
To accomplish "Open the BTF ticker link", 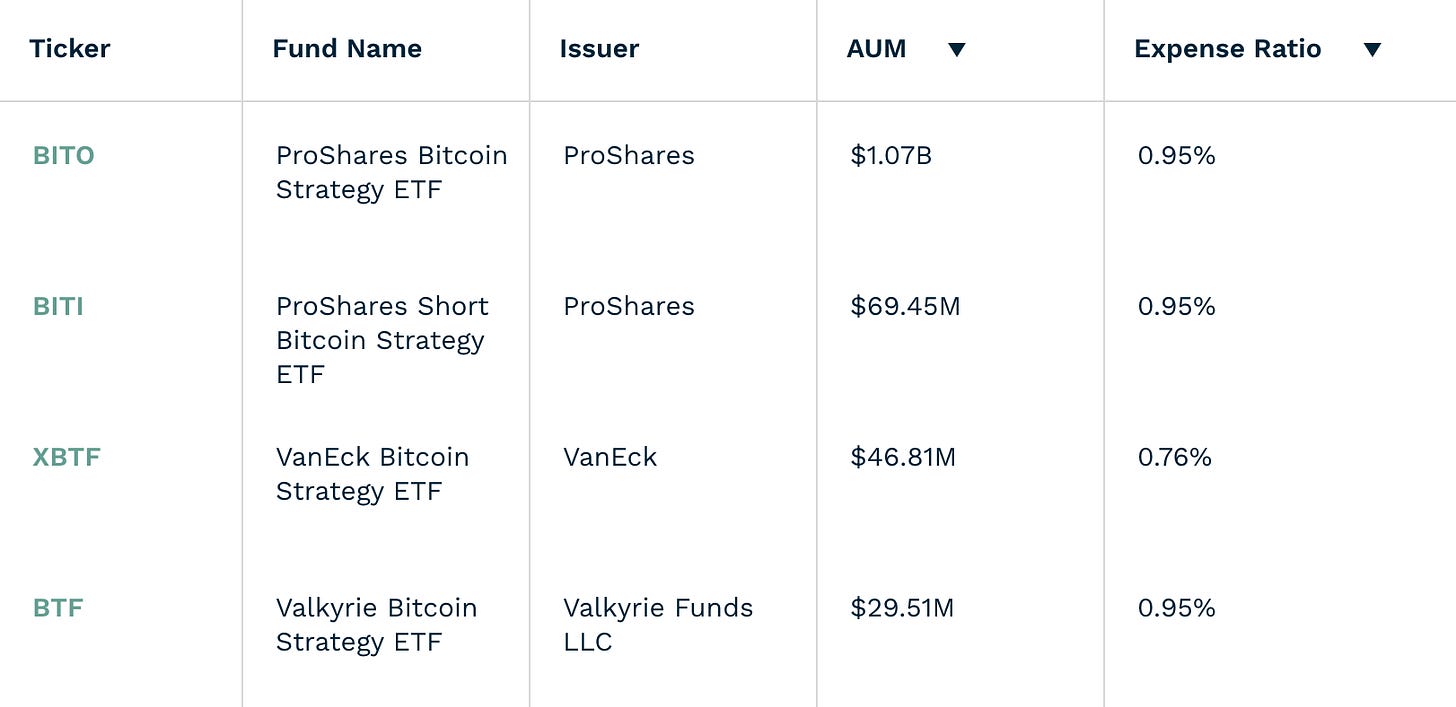I will coord(58,608).
